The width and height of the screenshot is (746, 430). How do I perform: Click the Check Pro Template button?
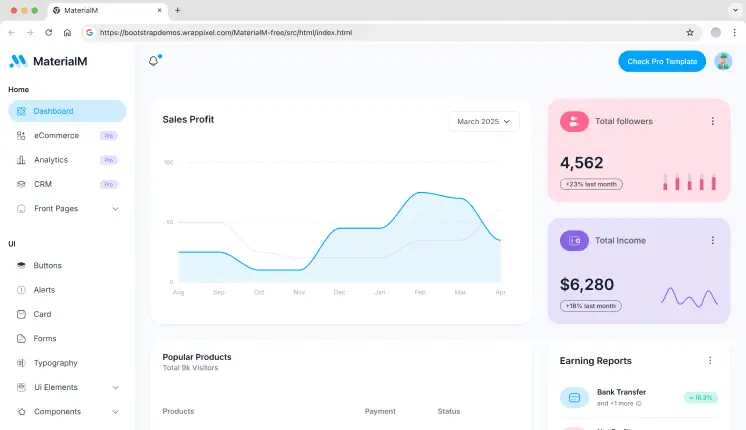coord(661,61)
